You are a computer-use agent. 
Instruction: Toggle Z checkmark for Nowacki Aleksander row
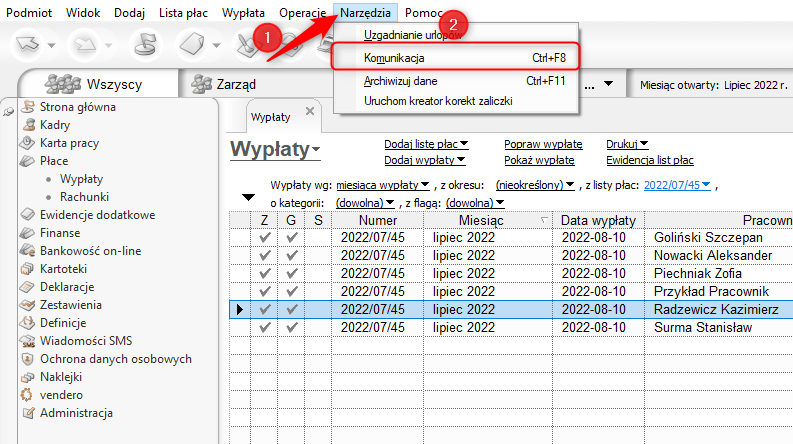[265, 255]
